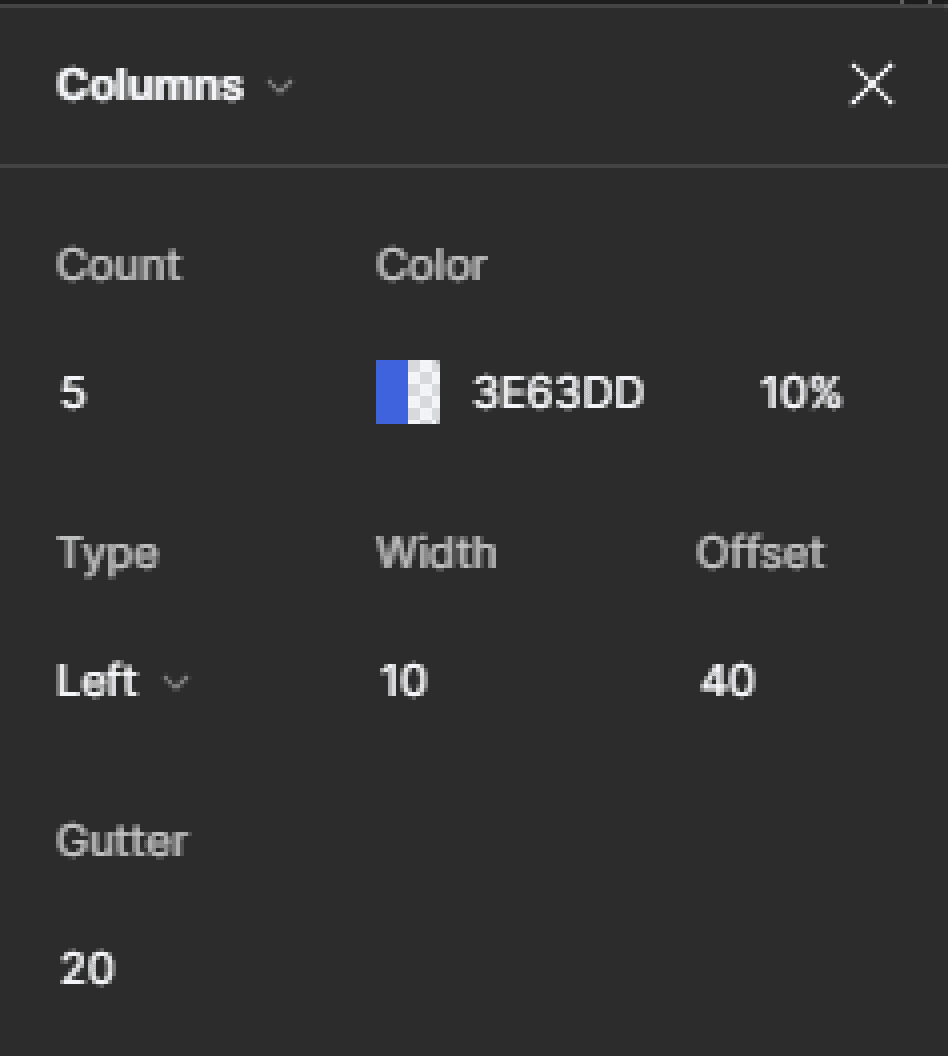Click the Count label
The height and width of the screenshot is (1056, 948).
tap(119, 264)
